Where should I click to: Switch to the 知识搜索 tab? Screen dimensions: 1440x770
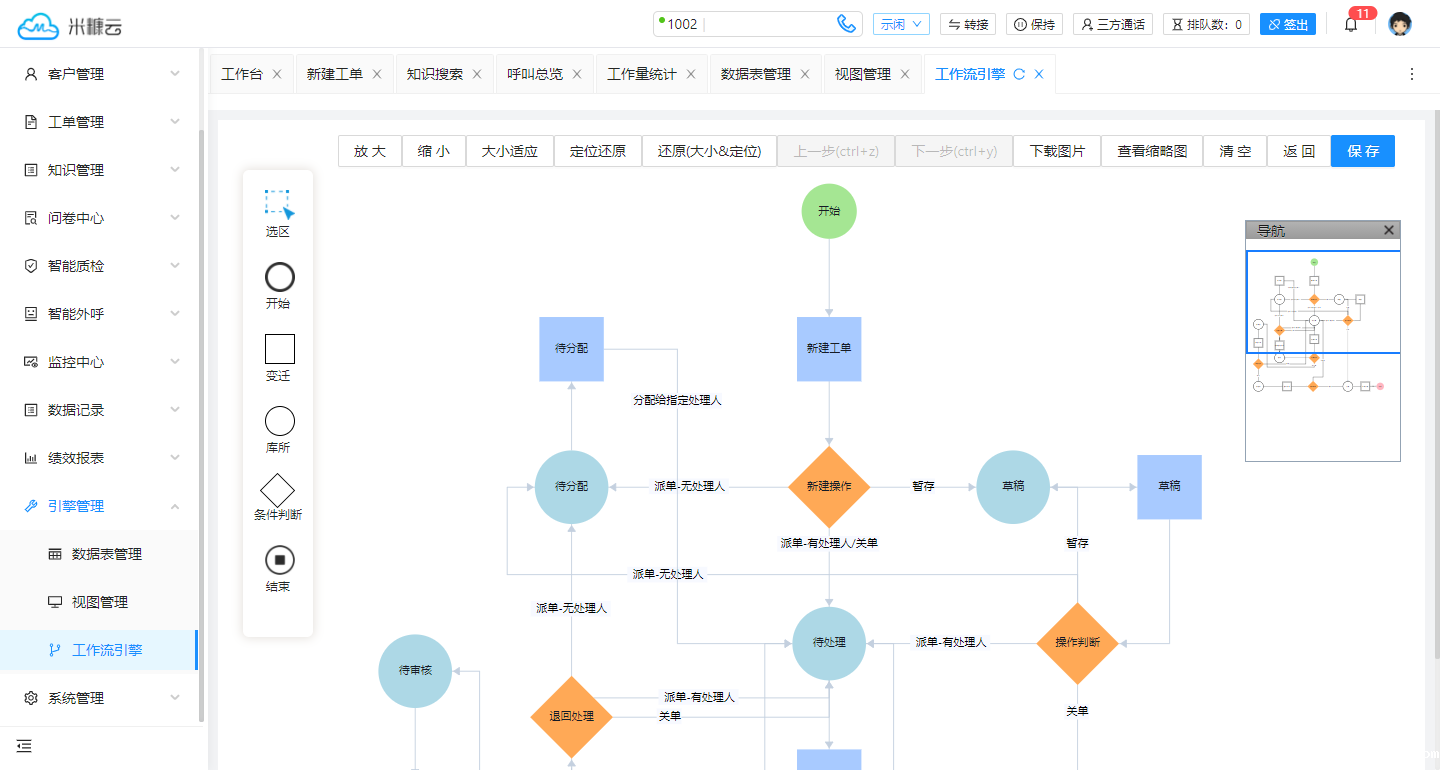435,74
